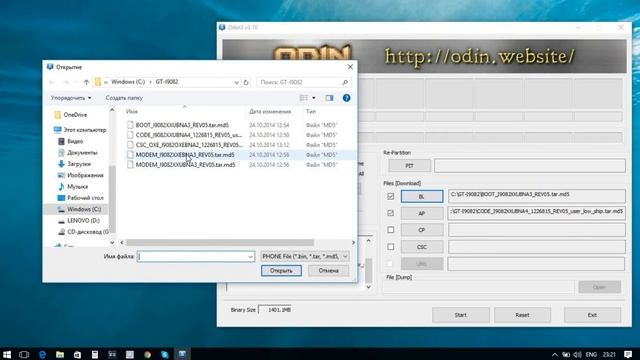
Task: Open File Explorer from taskbar
Action: click(x=60, y=354)
